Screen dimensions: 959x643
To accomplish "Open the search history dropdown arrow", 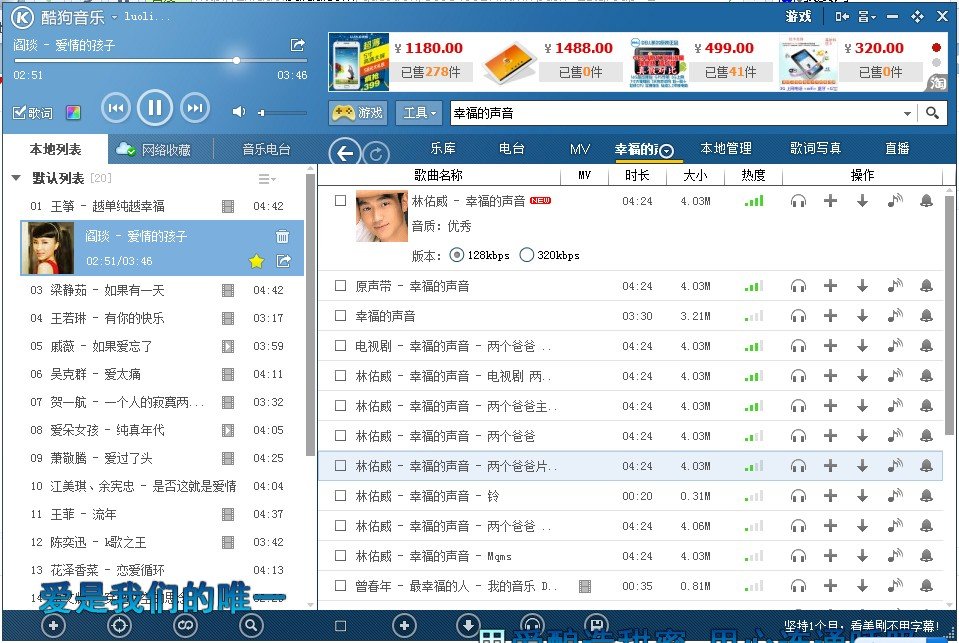I will tap(908, 113).
